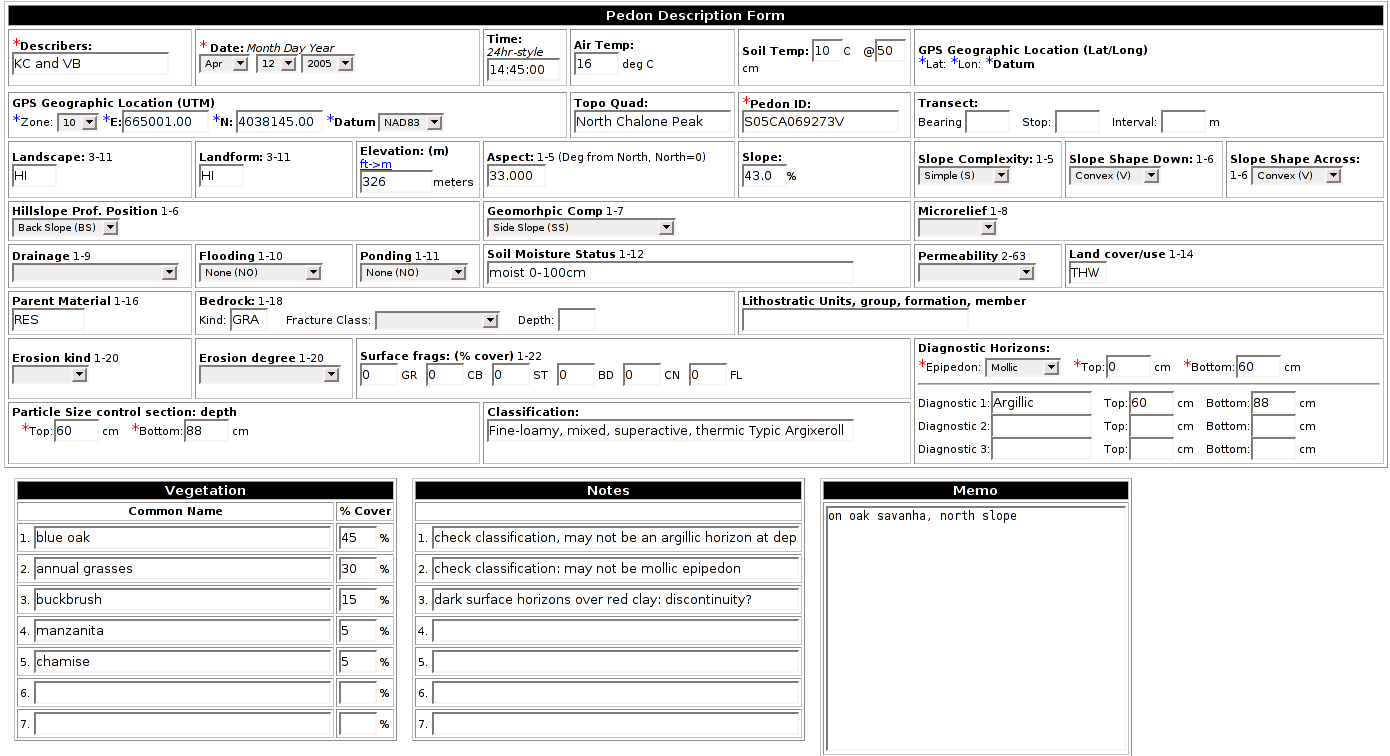Open the month dropdown showing Apr
Screen dimensions: 1390x756
[224, 64]
